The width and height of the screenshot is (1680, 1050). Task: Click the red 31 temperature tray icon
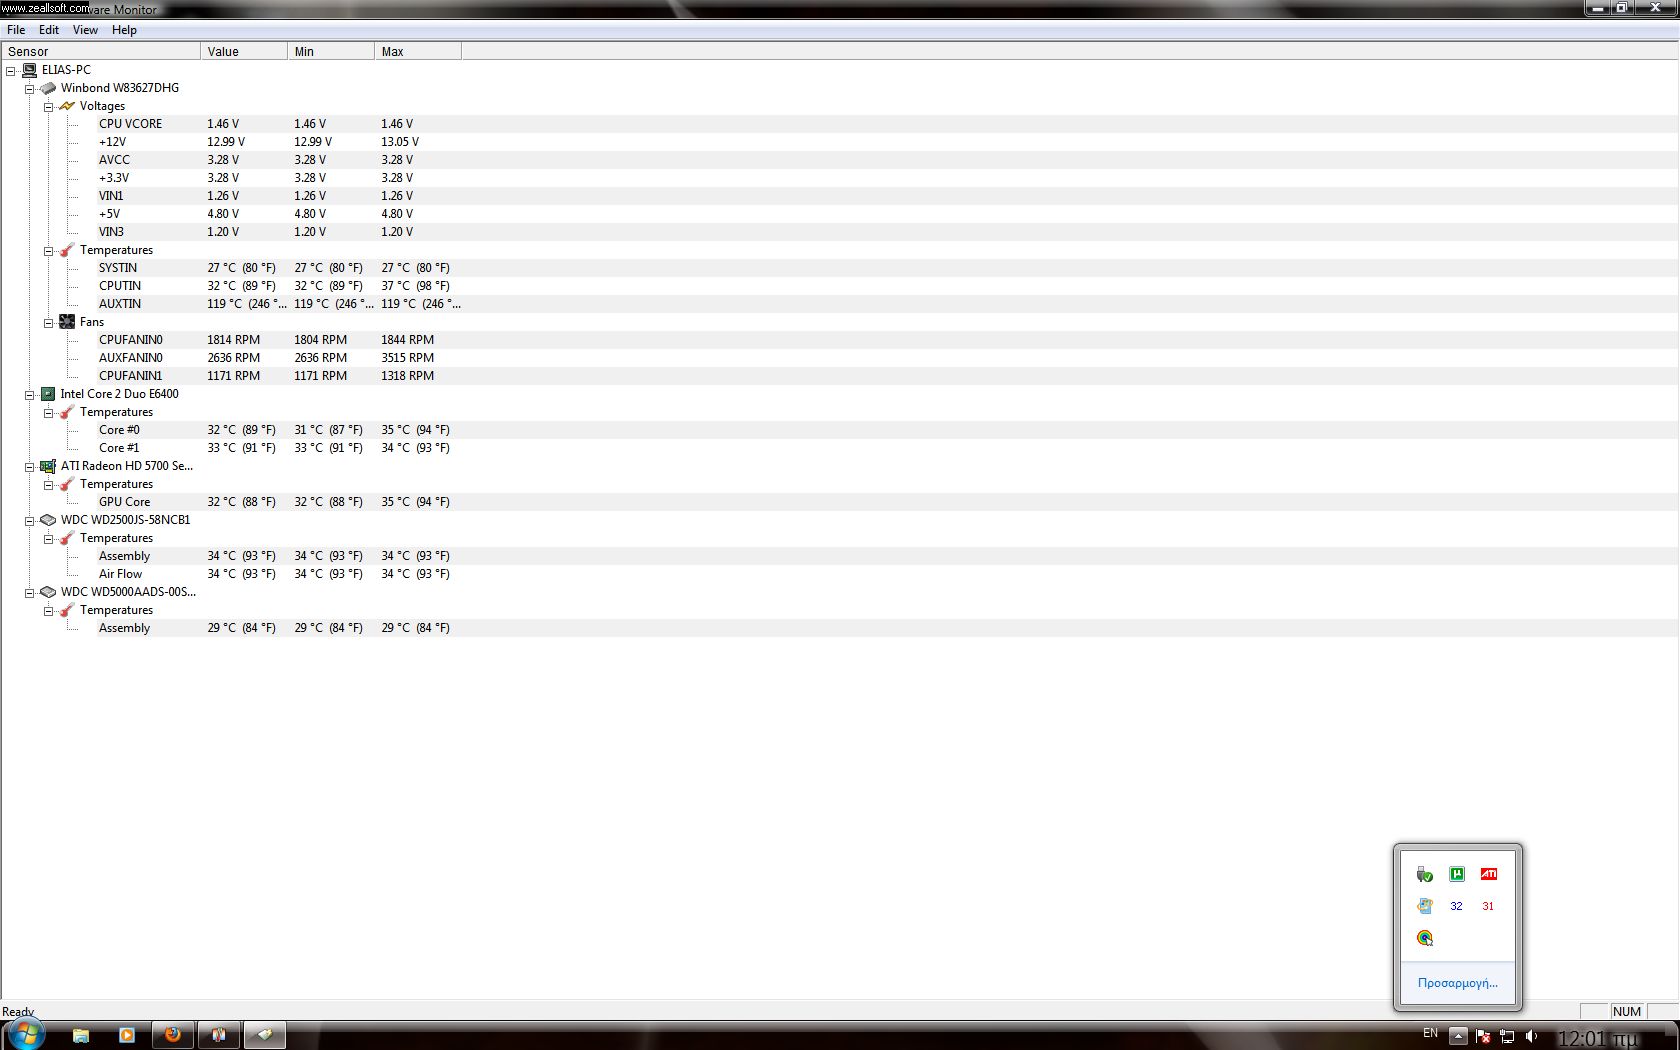click(1488, 906)
